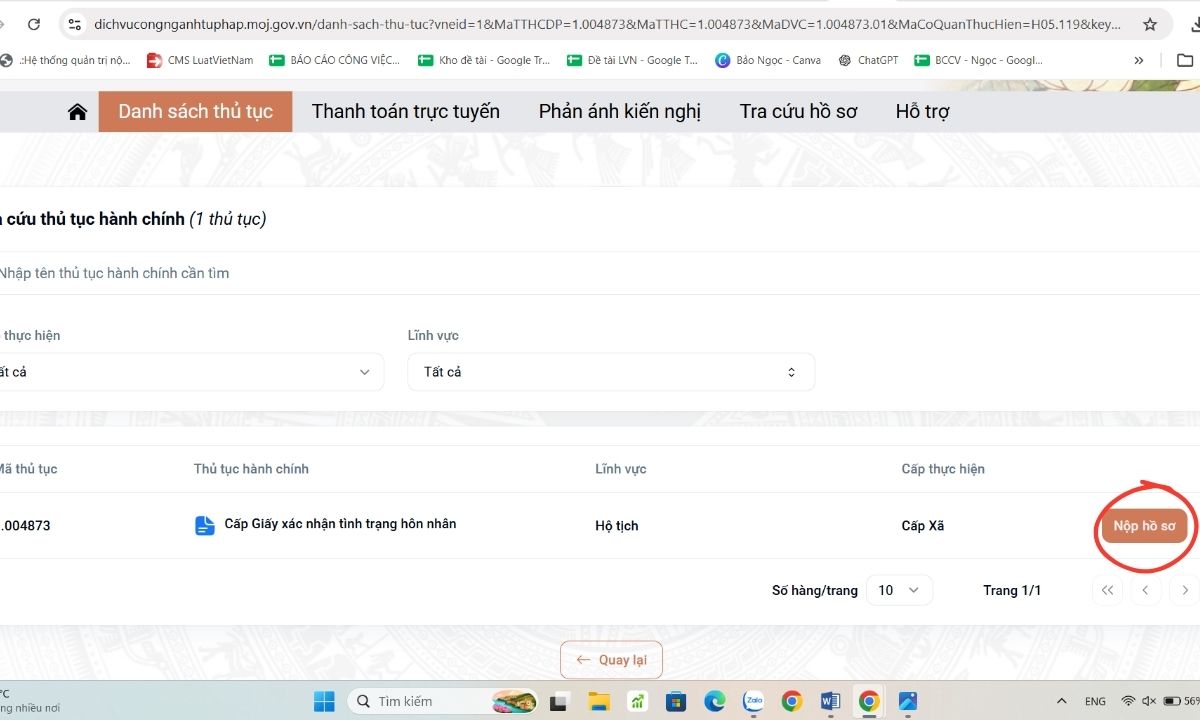Open the Kho đề tài Google bookmark

click(x=484, y=60)
